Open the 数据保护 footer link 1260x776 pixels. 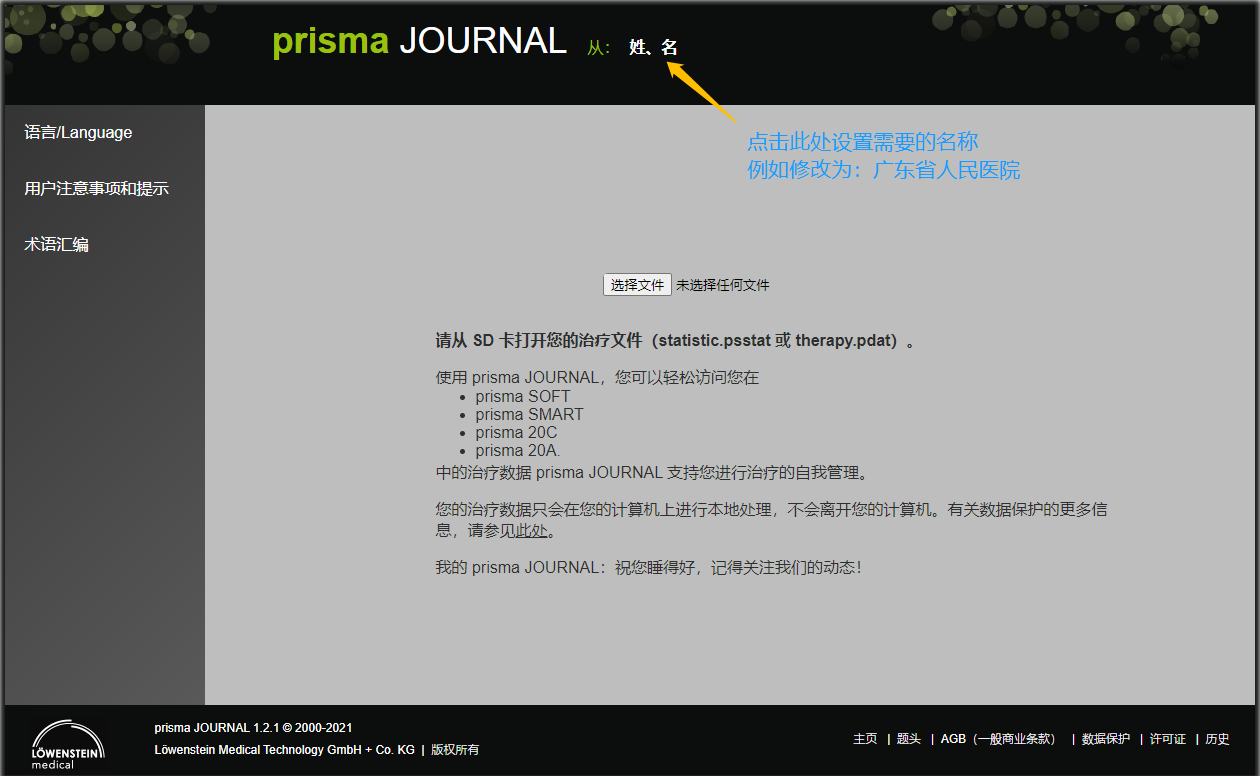point(1105,739)
